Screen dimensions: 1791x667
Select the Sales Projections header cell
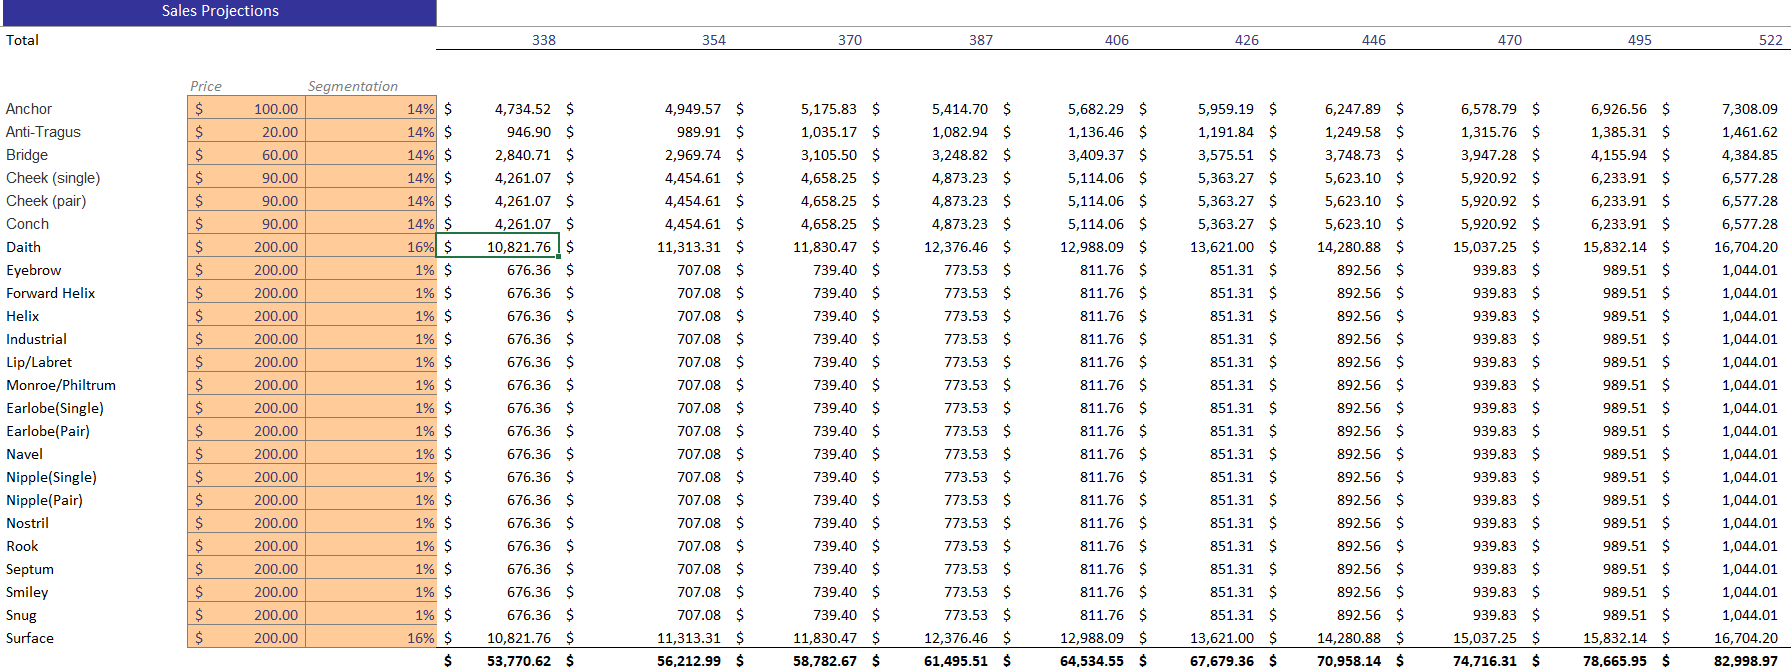click(x=218, y=12)
